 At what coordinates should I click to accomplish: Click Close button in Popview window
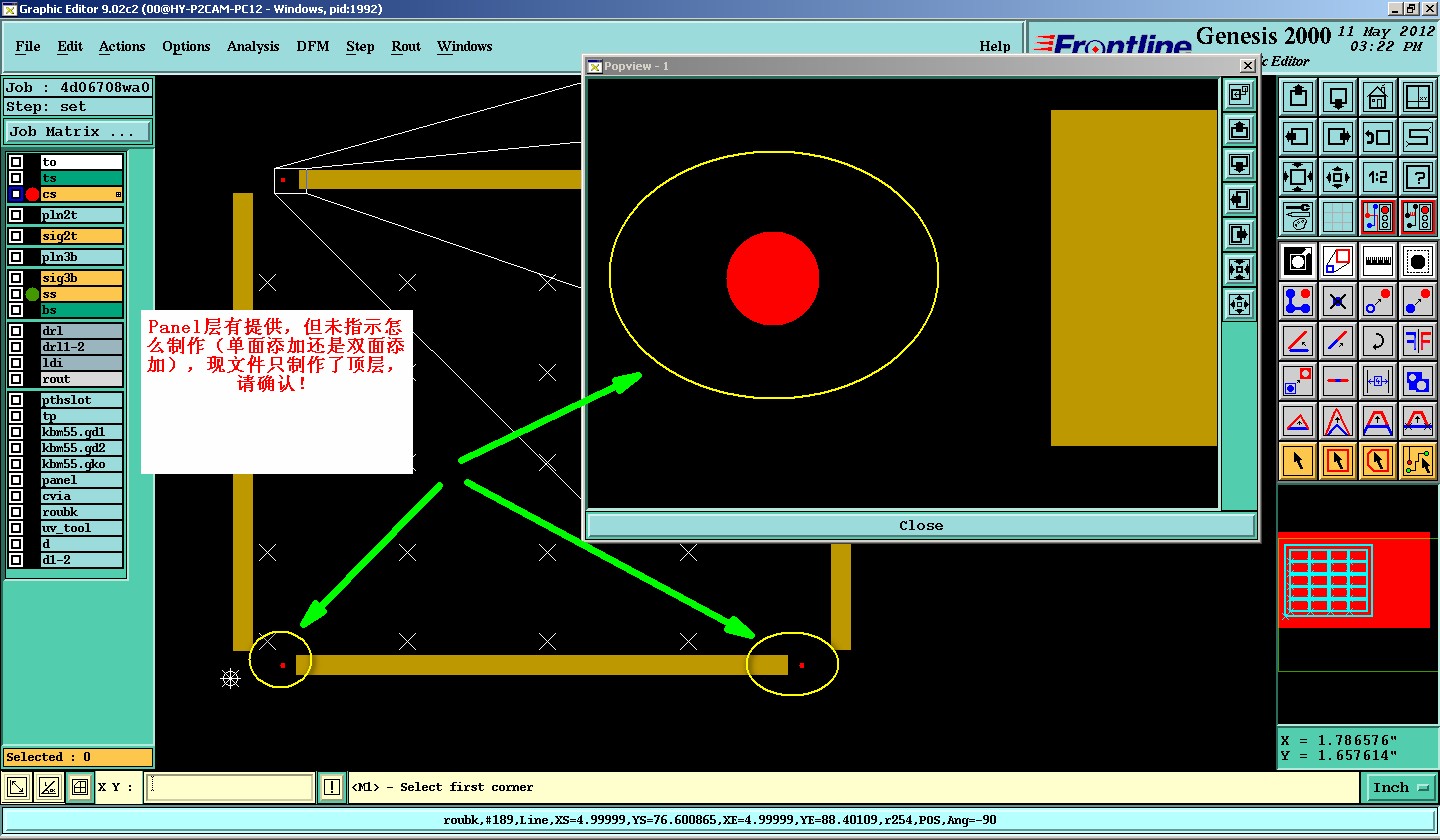[921, 526]
